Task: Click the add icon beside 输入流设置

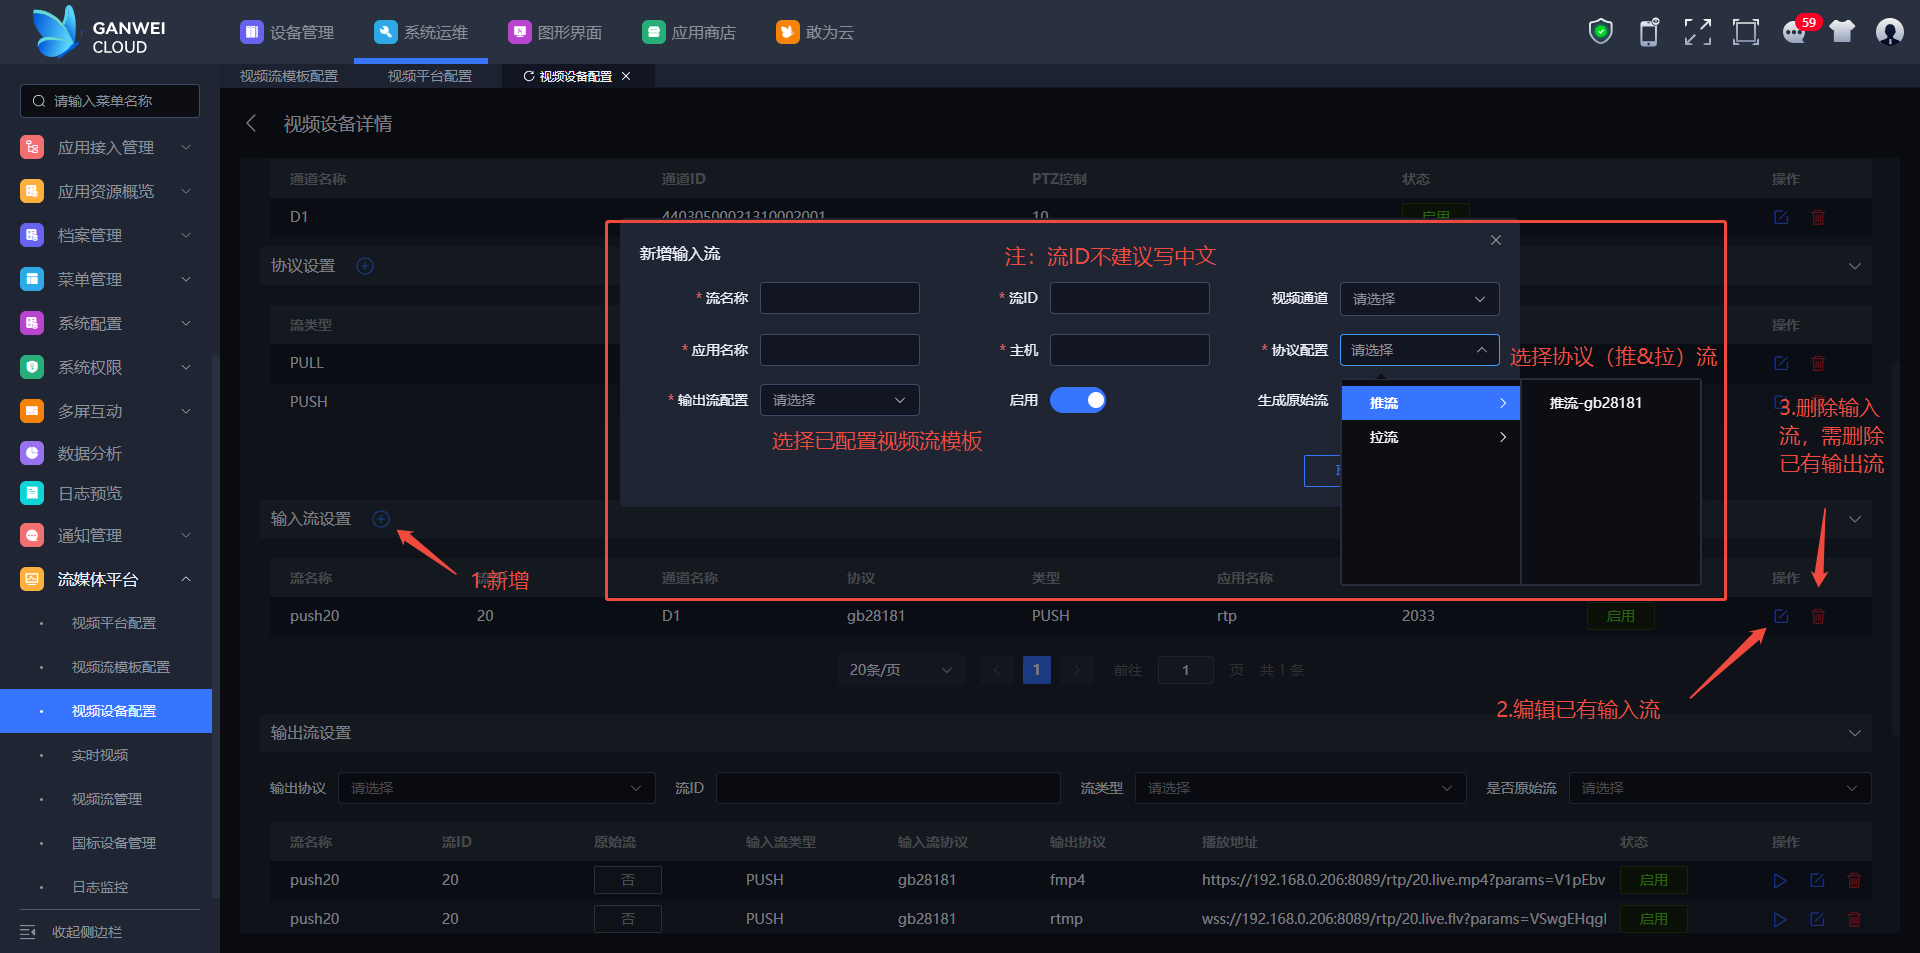Action: pyautogui.click(x=381, y=519)
